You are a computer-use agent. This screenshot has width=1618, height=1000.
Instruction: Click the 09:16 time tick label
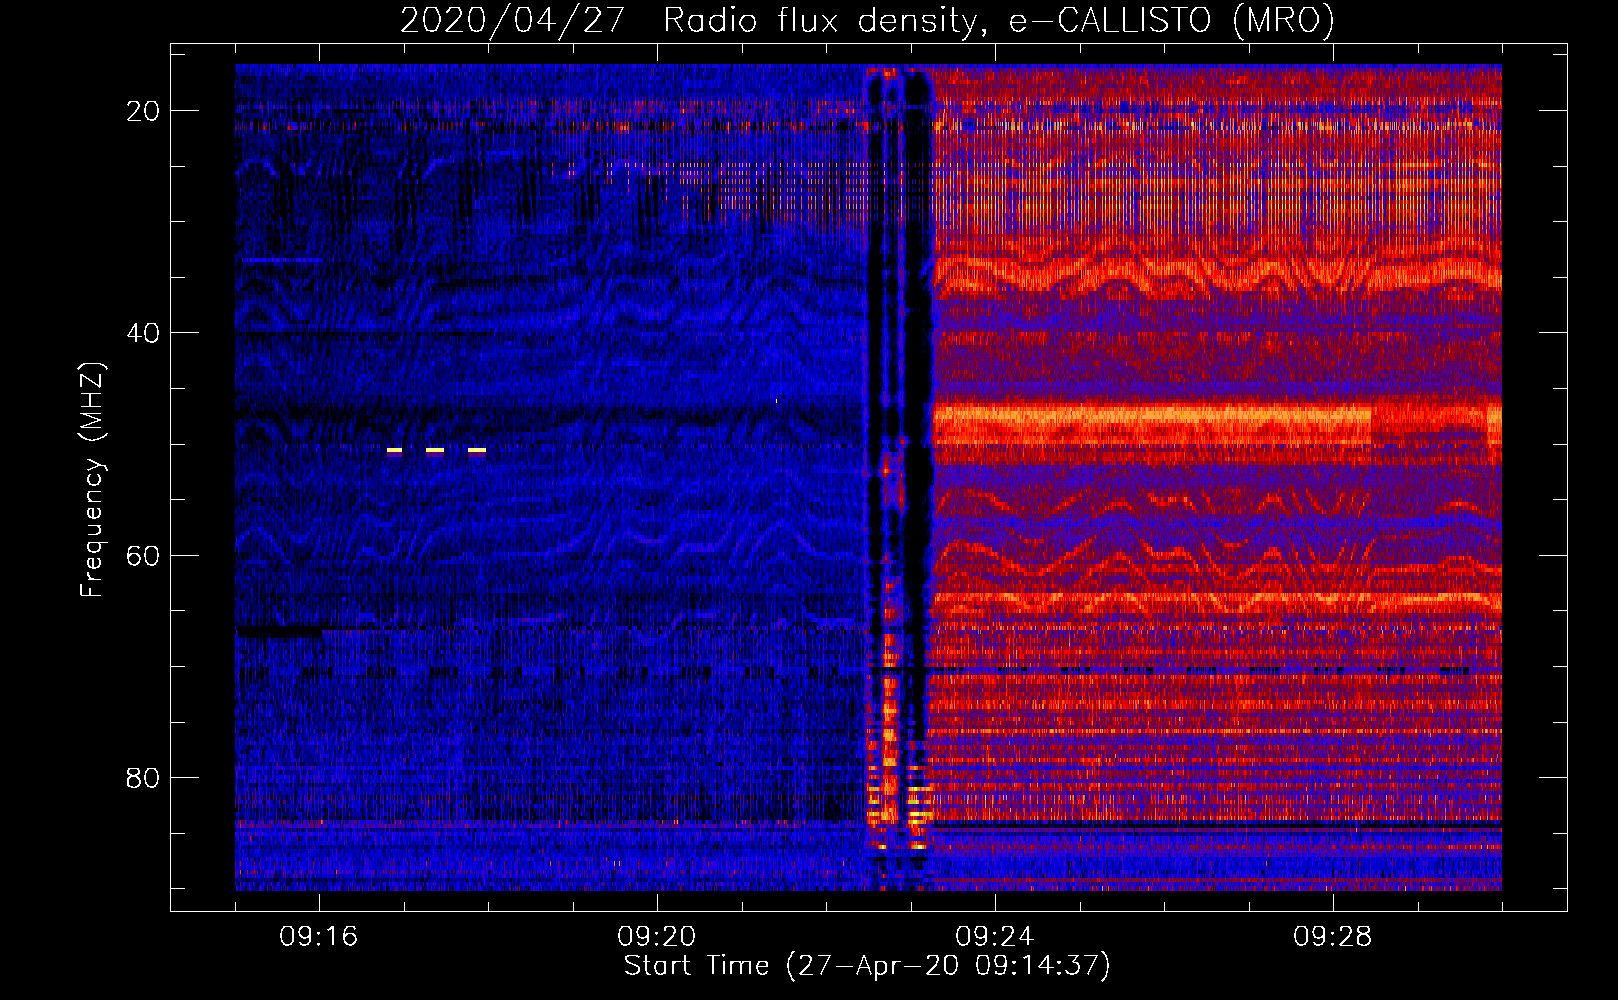(319, 937)
